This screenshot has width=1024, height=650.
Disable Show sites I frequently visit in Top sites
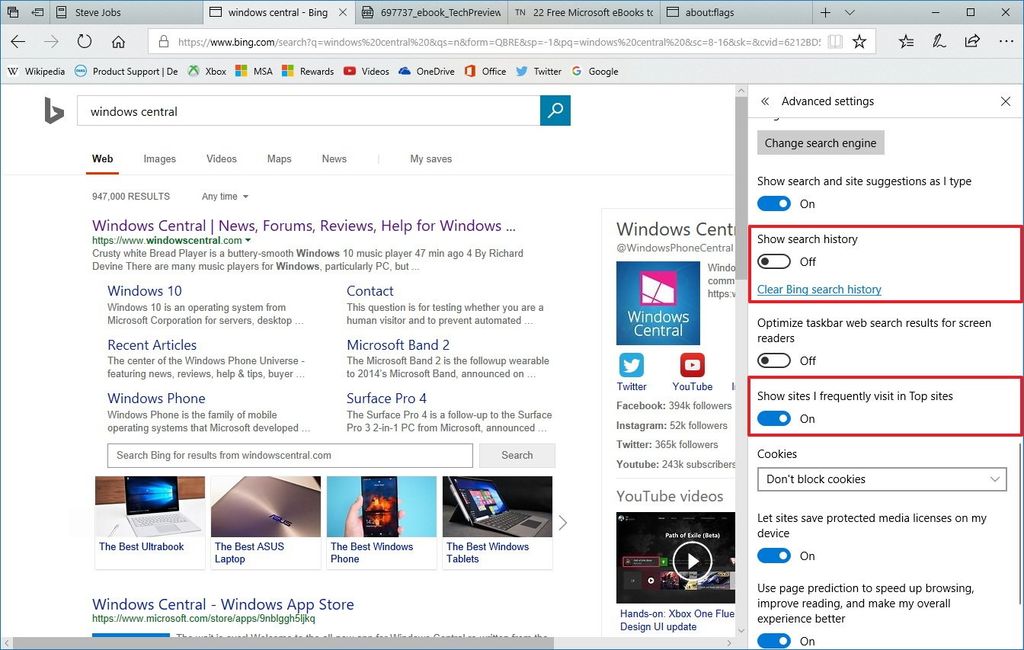tap(775, 418)
